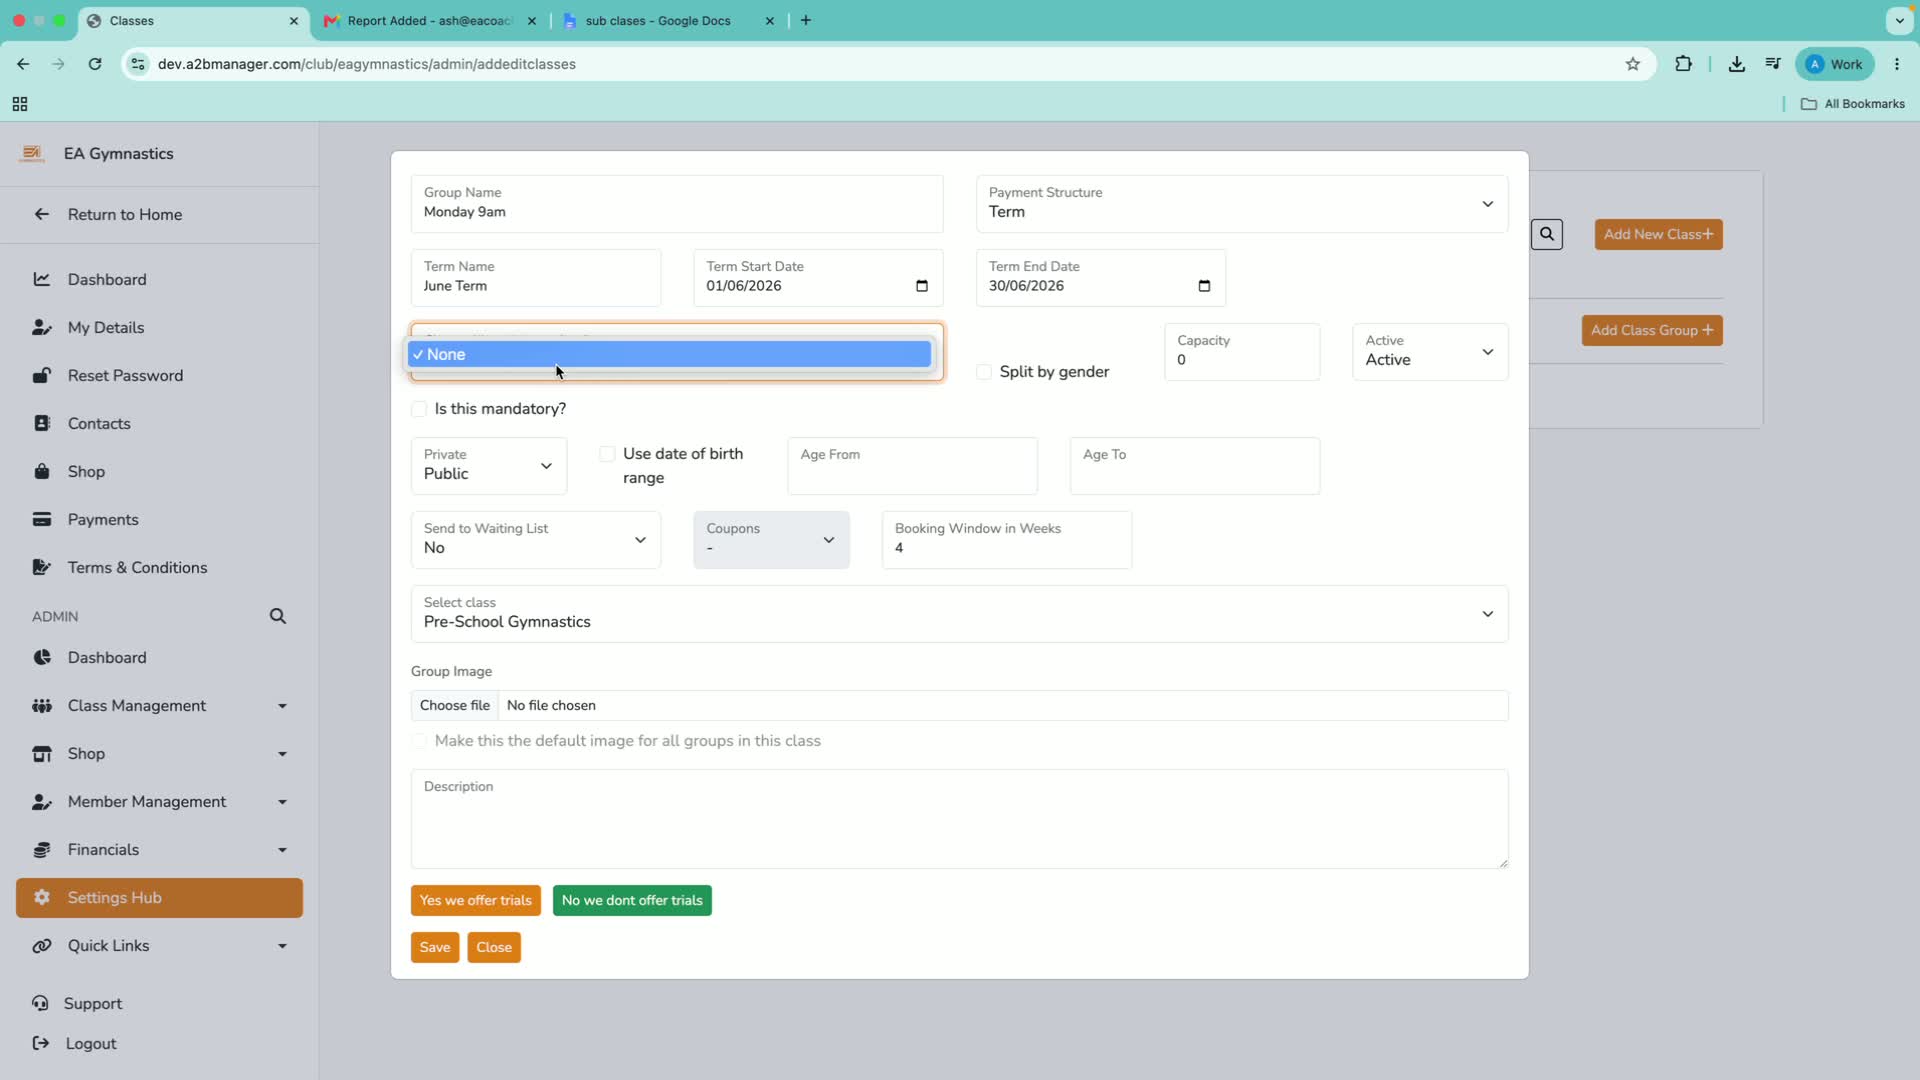Open the Private/Public dropdown
Viewport: 1920px width, 1080px height.
489,466
